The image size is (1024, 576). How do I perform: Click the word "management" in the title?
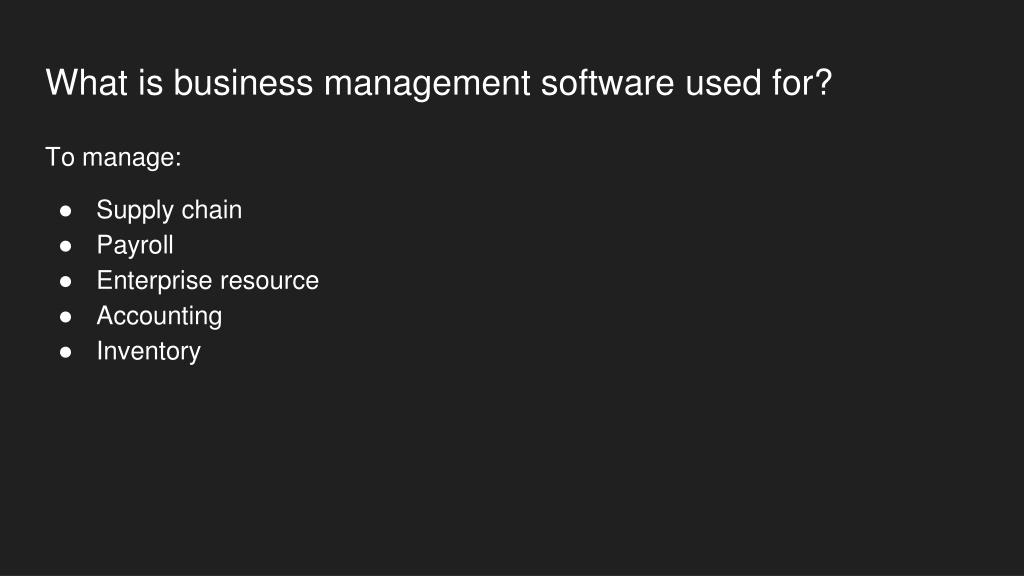[427, 85]
